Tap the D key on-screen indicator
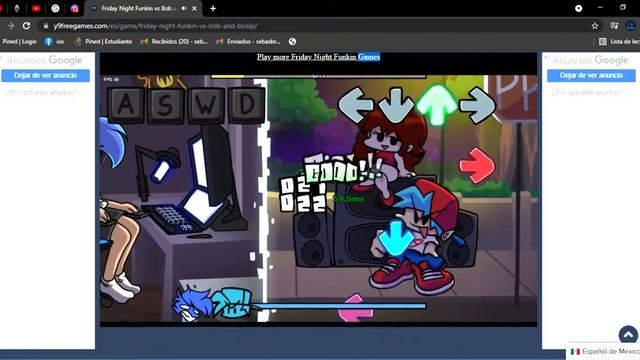The image size is (640, 360). pos(246,105)
